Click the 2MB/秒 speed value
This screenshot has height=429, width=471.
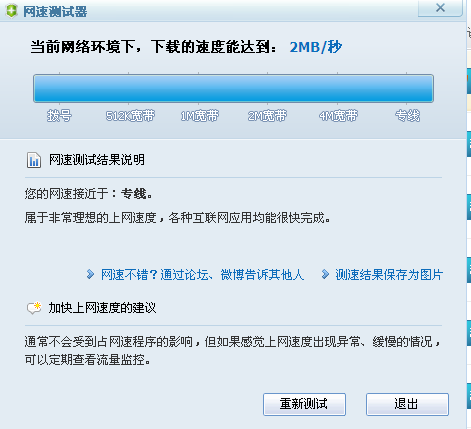coord(316,47)
